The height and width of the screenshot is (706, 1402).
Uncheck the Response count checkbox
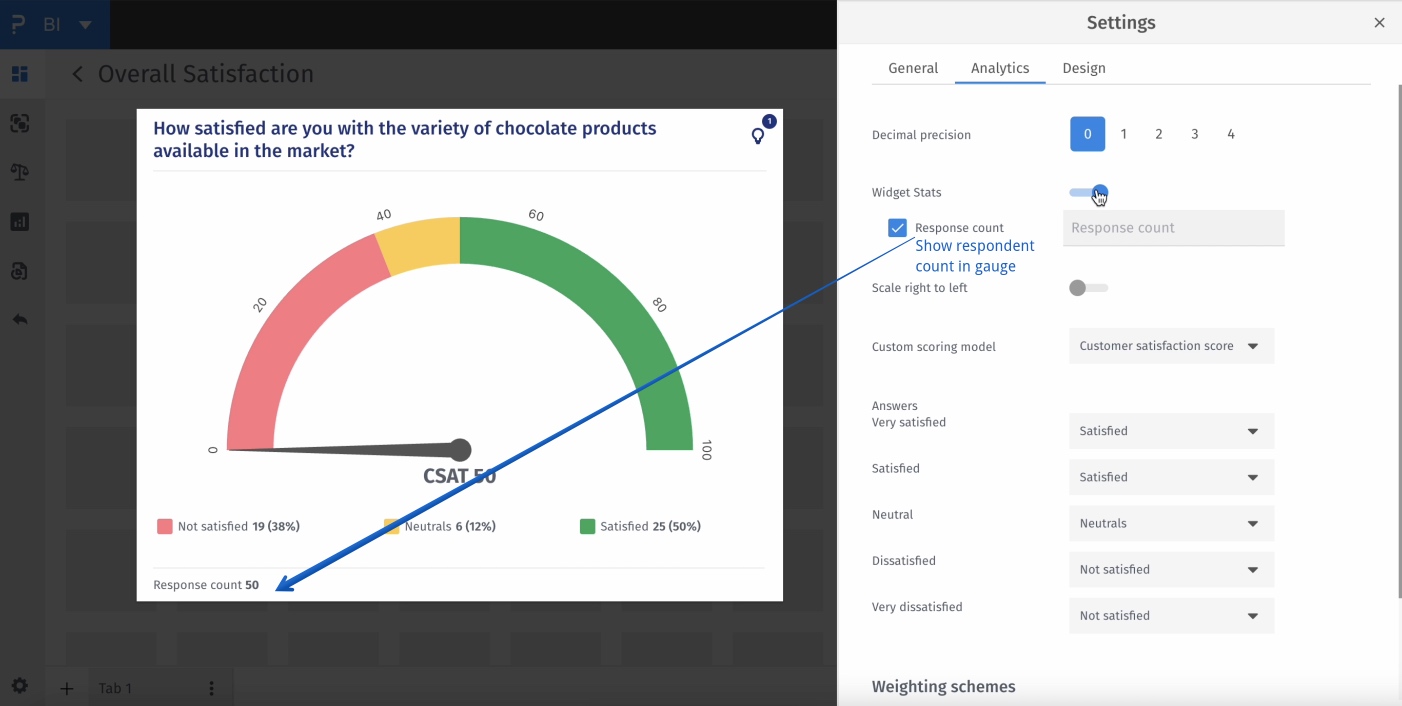pos(897,228)
